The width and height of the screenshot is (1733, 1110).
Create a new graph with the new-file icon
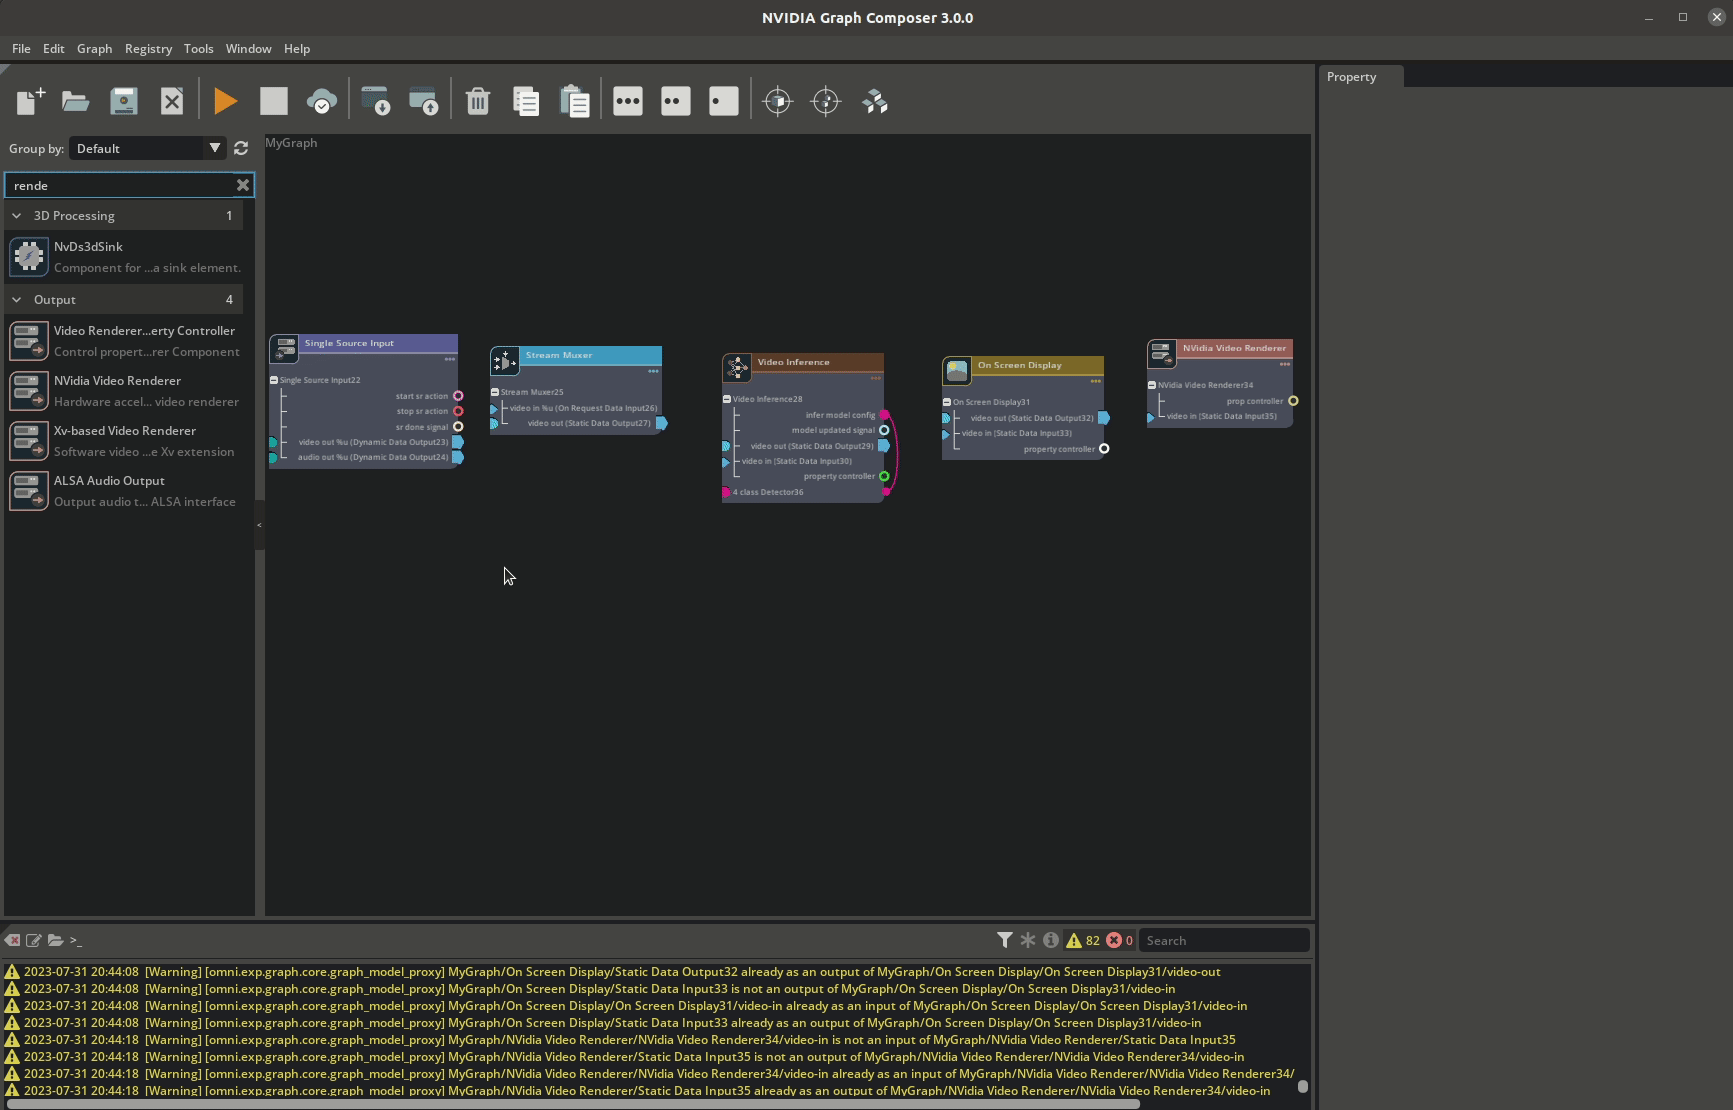[30, 101]
